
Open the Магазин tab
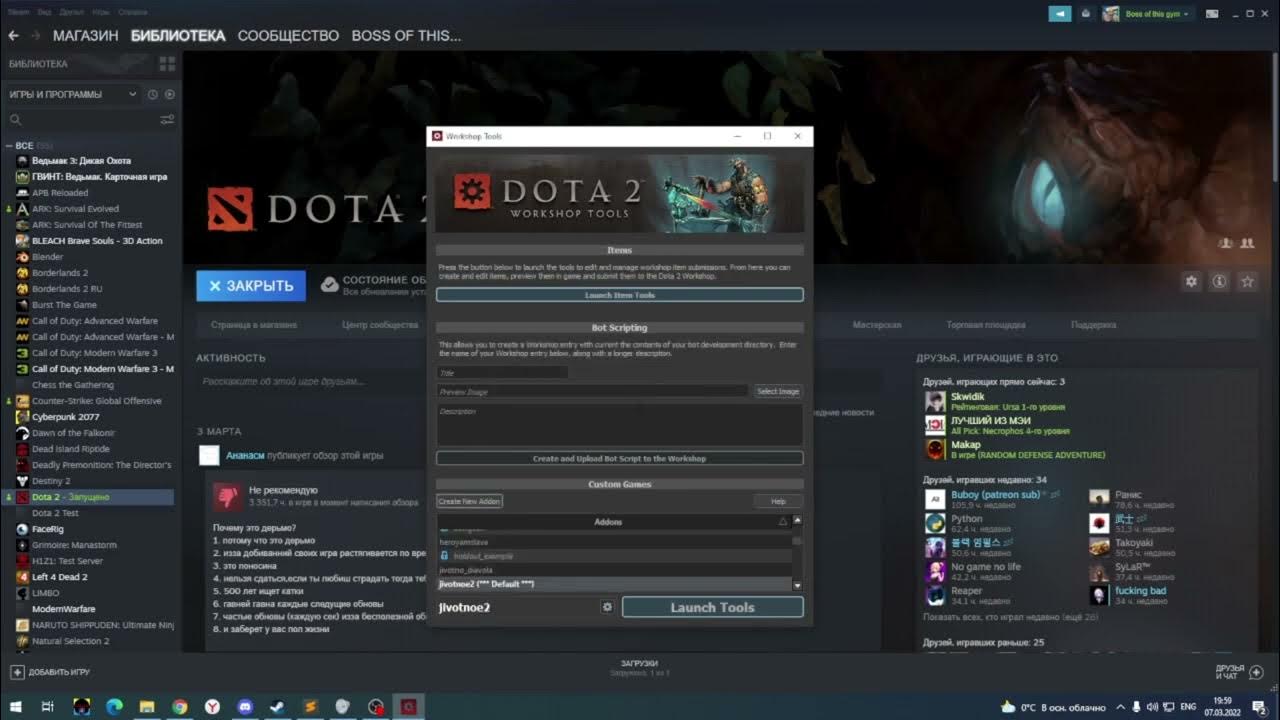click(x=85, y=35)
